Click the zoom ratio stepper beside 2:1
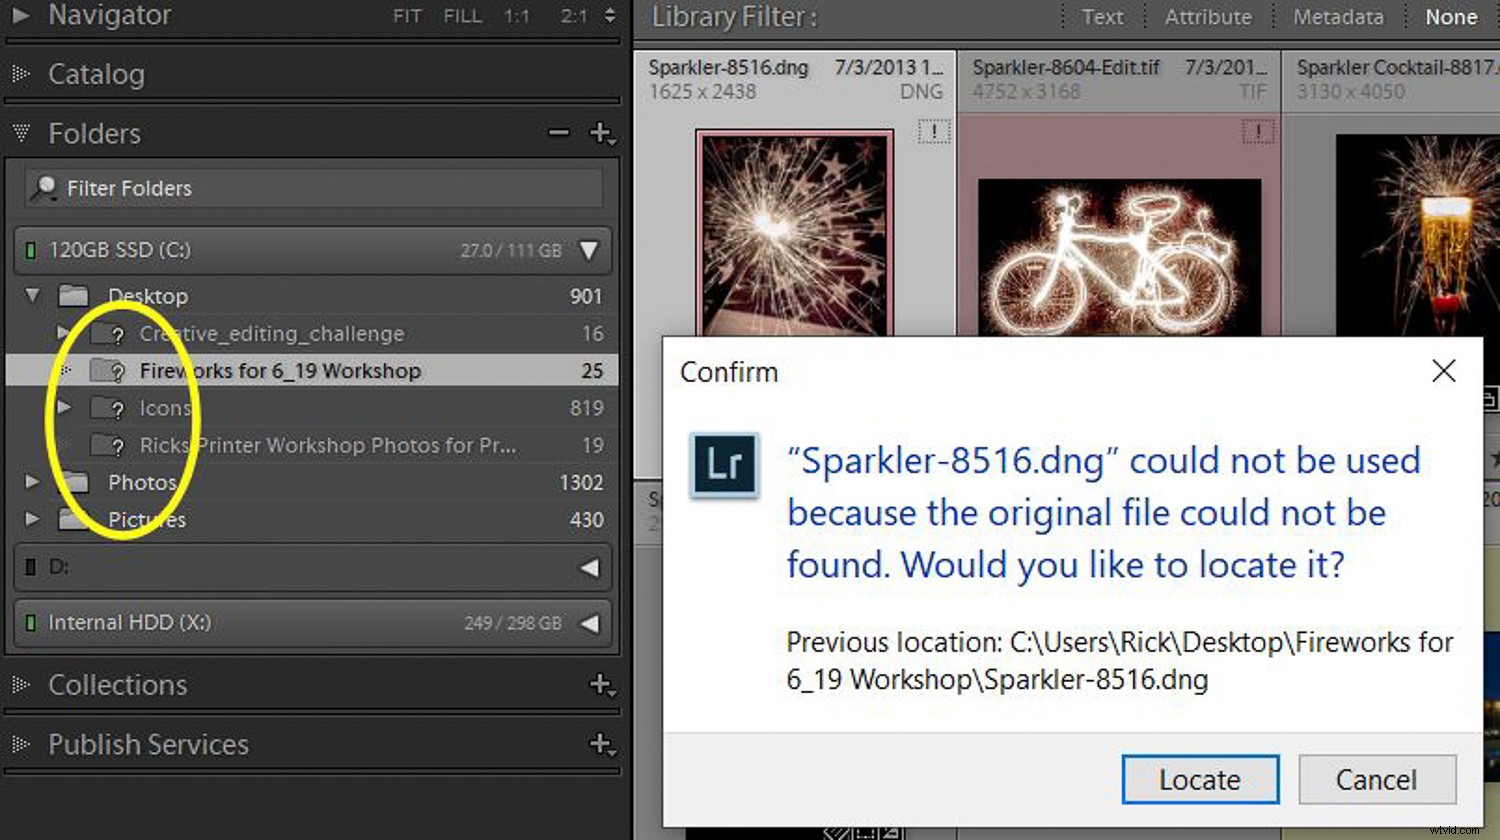 [x=610, y=16]
